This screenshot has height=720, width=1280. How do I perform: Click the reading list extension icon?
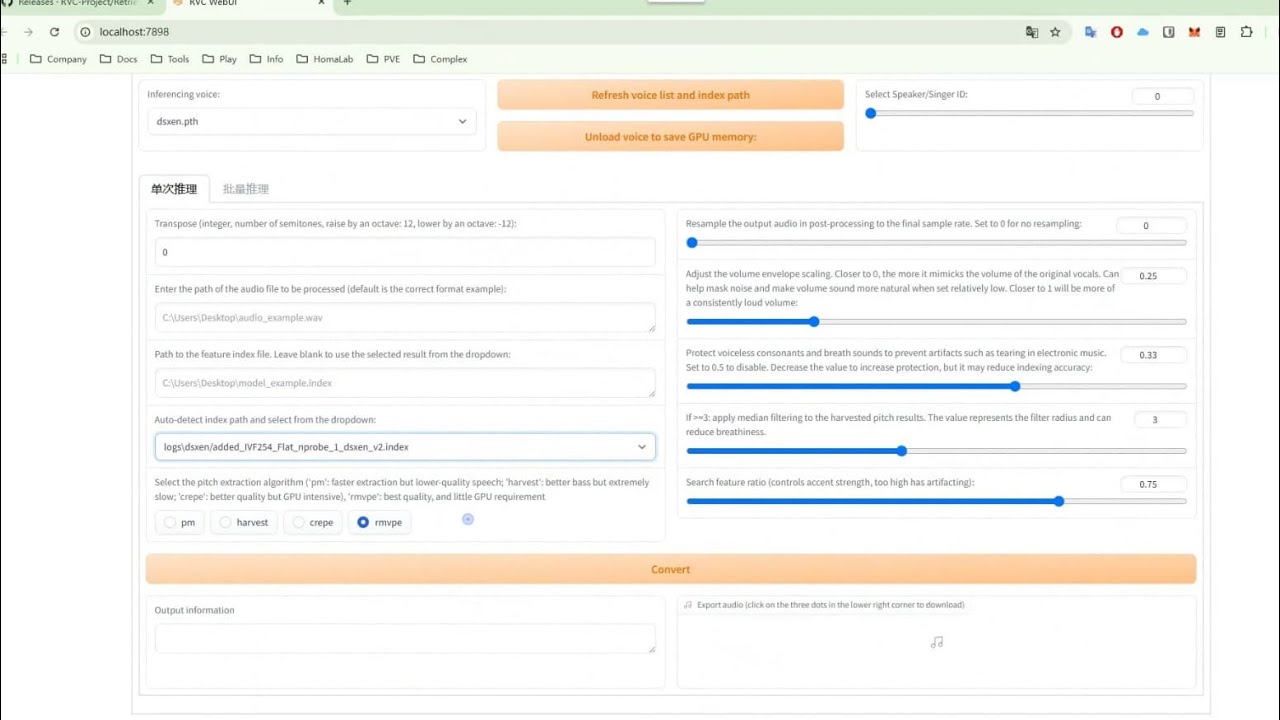point(1220,32)
